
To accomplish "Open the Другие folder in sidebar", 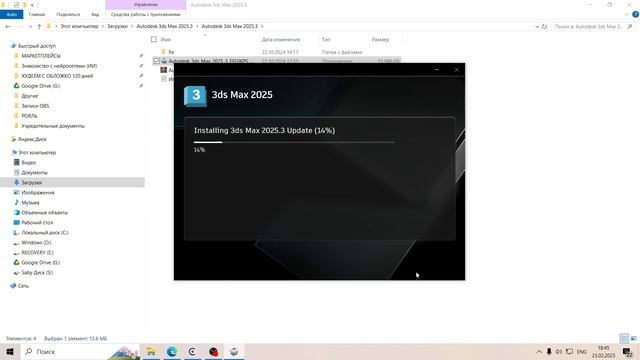I will click(x=30, y=96).
